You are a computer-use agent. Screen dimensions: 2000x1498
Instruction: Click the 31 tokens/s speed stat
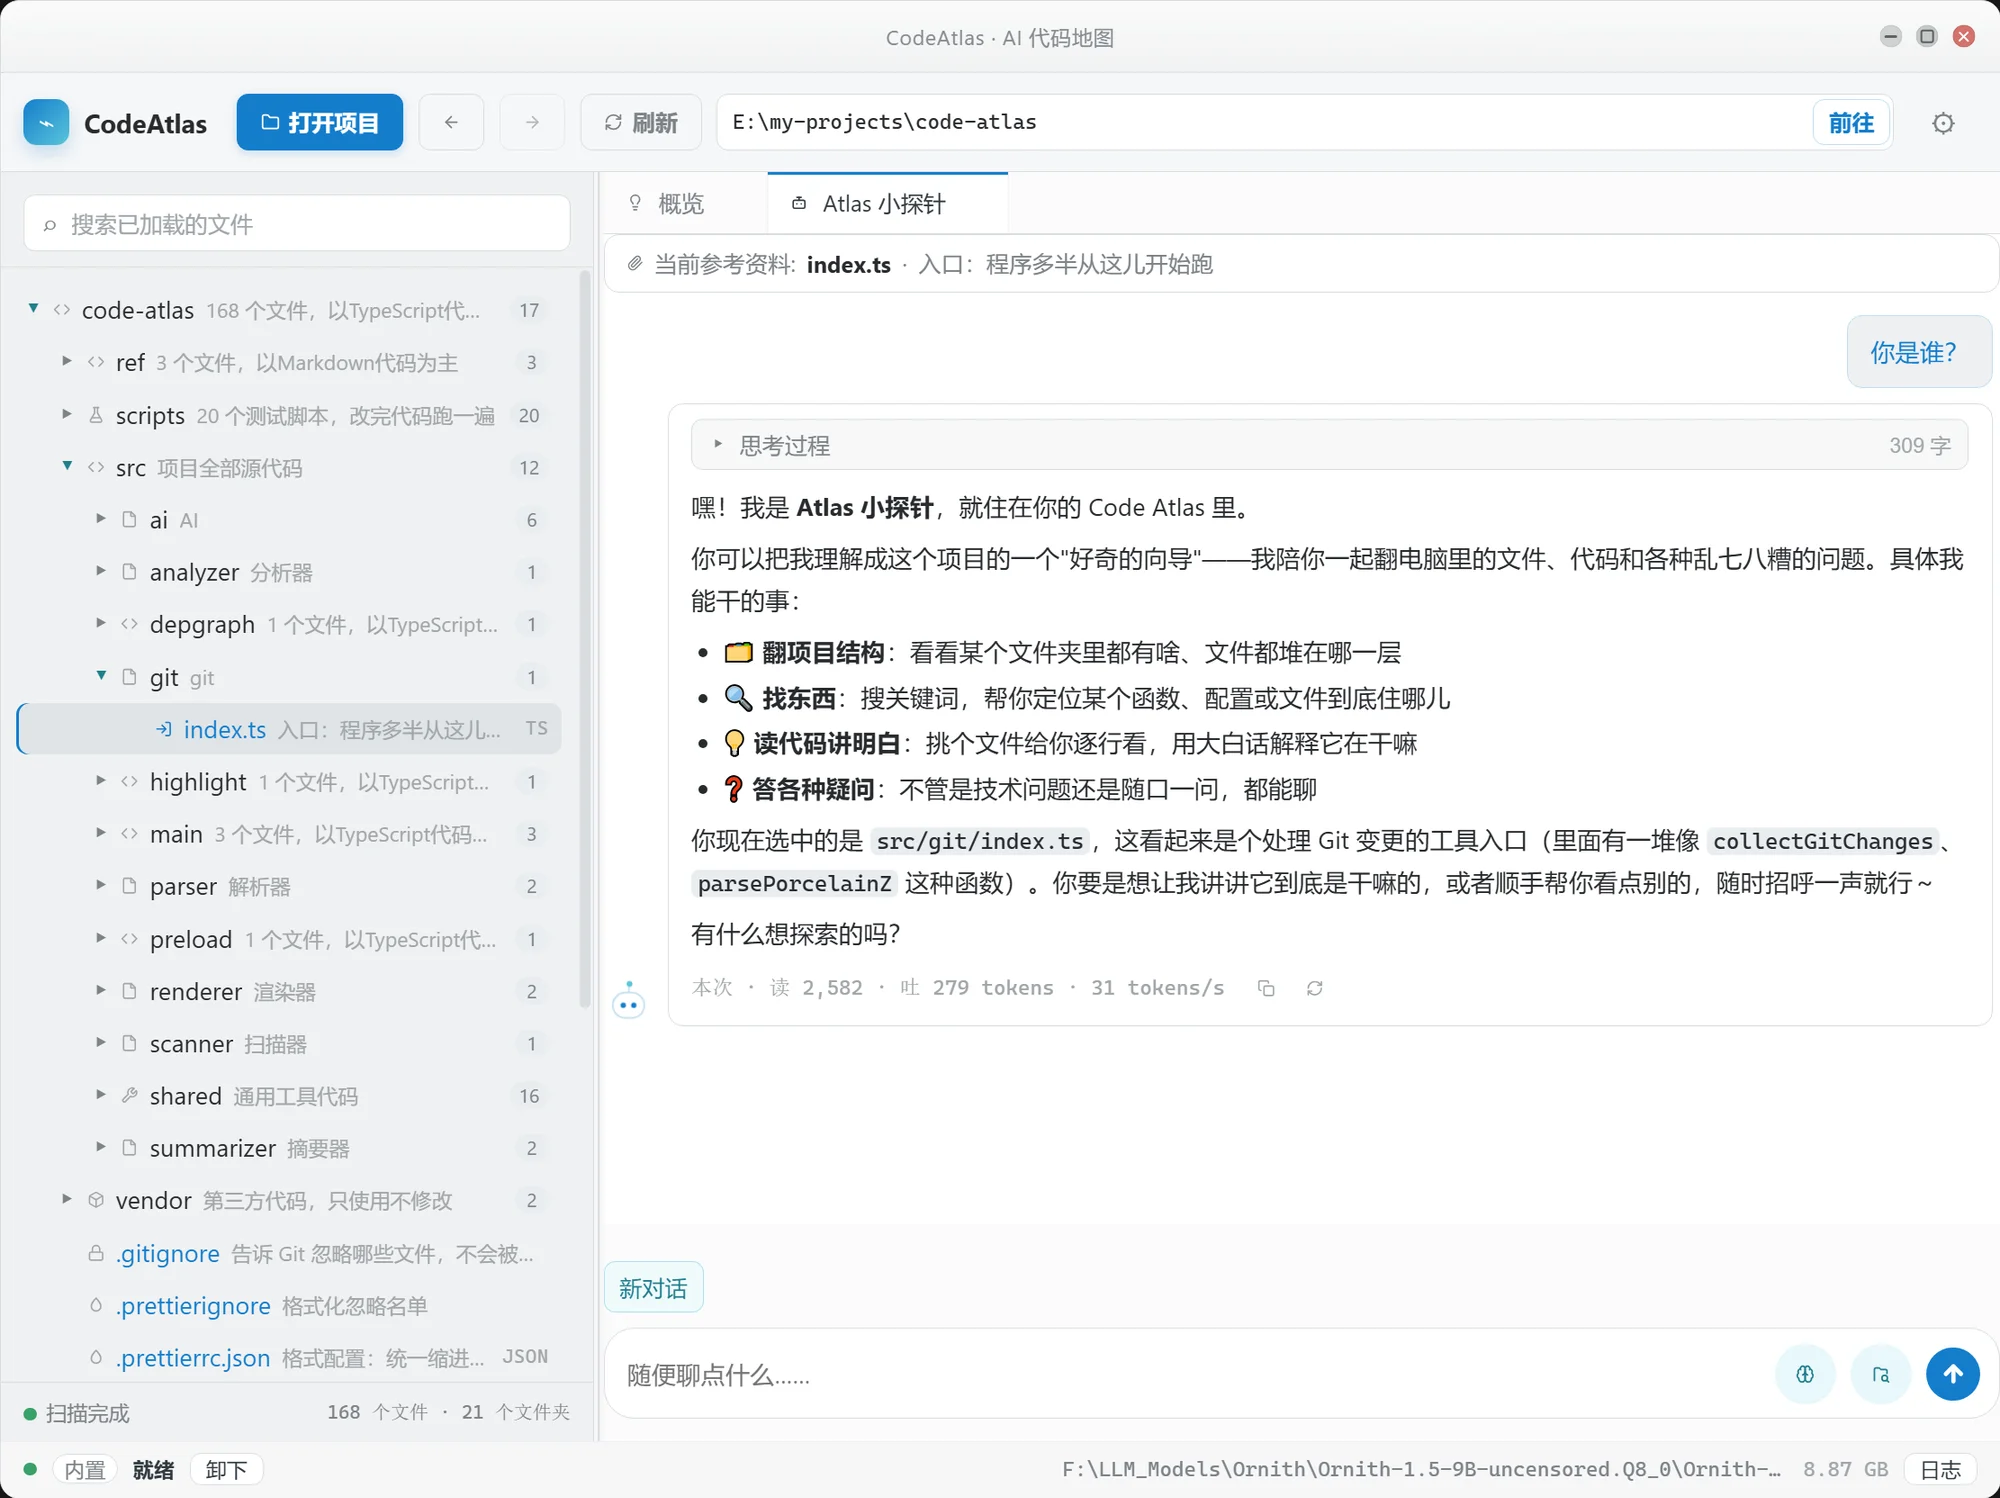(1157, 988)
